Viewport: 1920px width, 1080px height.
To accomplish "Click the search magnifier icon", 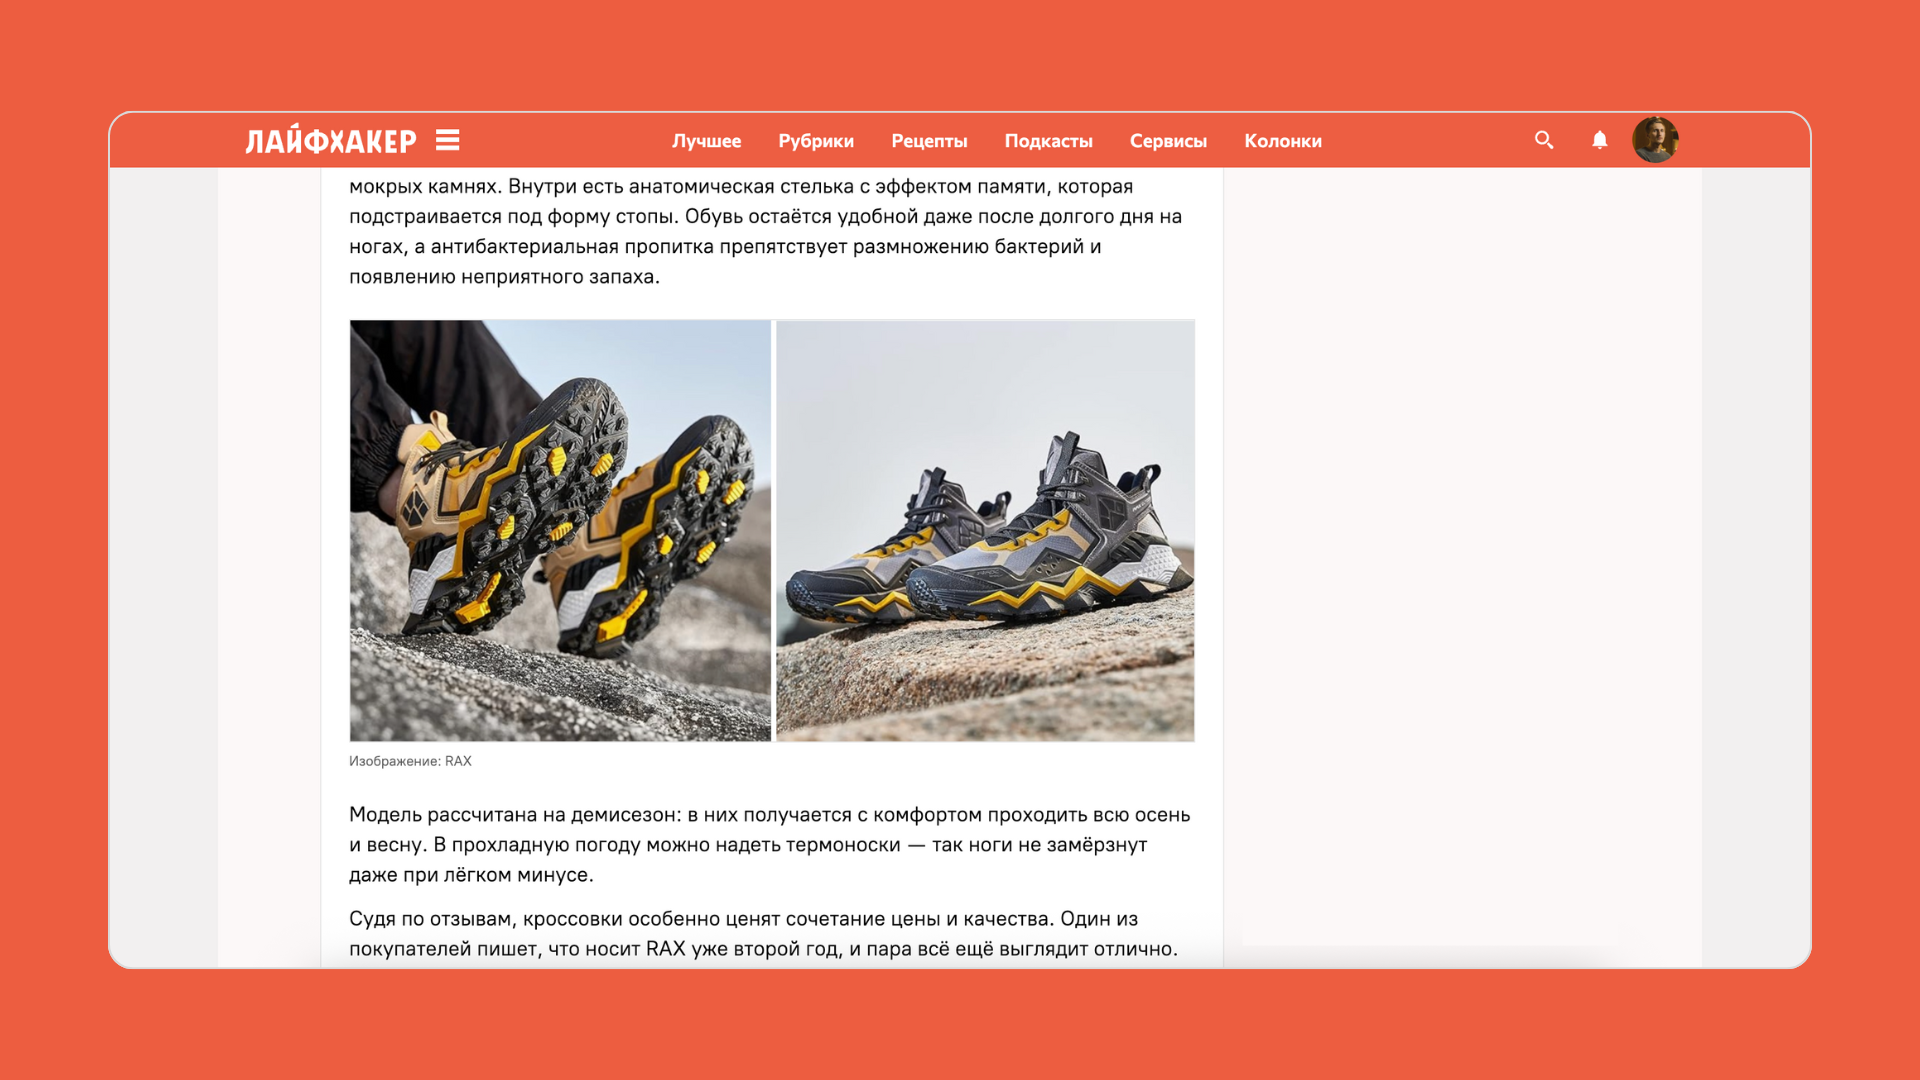I will (x=1544, y=140).
